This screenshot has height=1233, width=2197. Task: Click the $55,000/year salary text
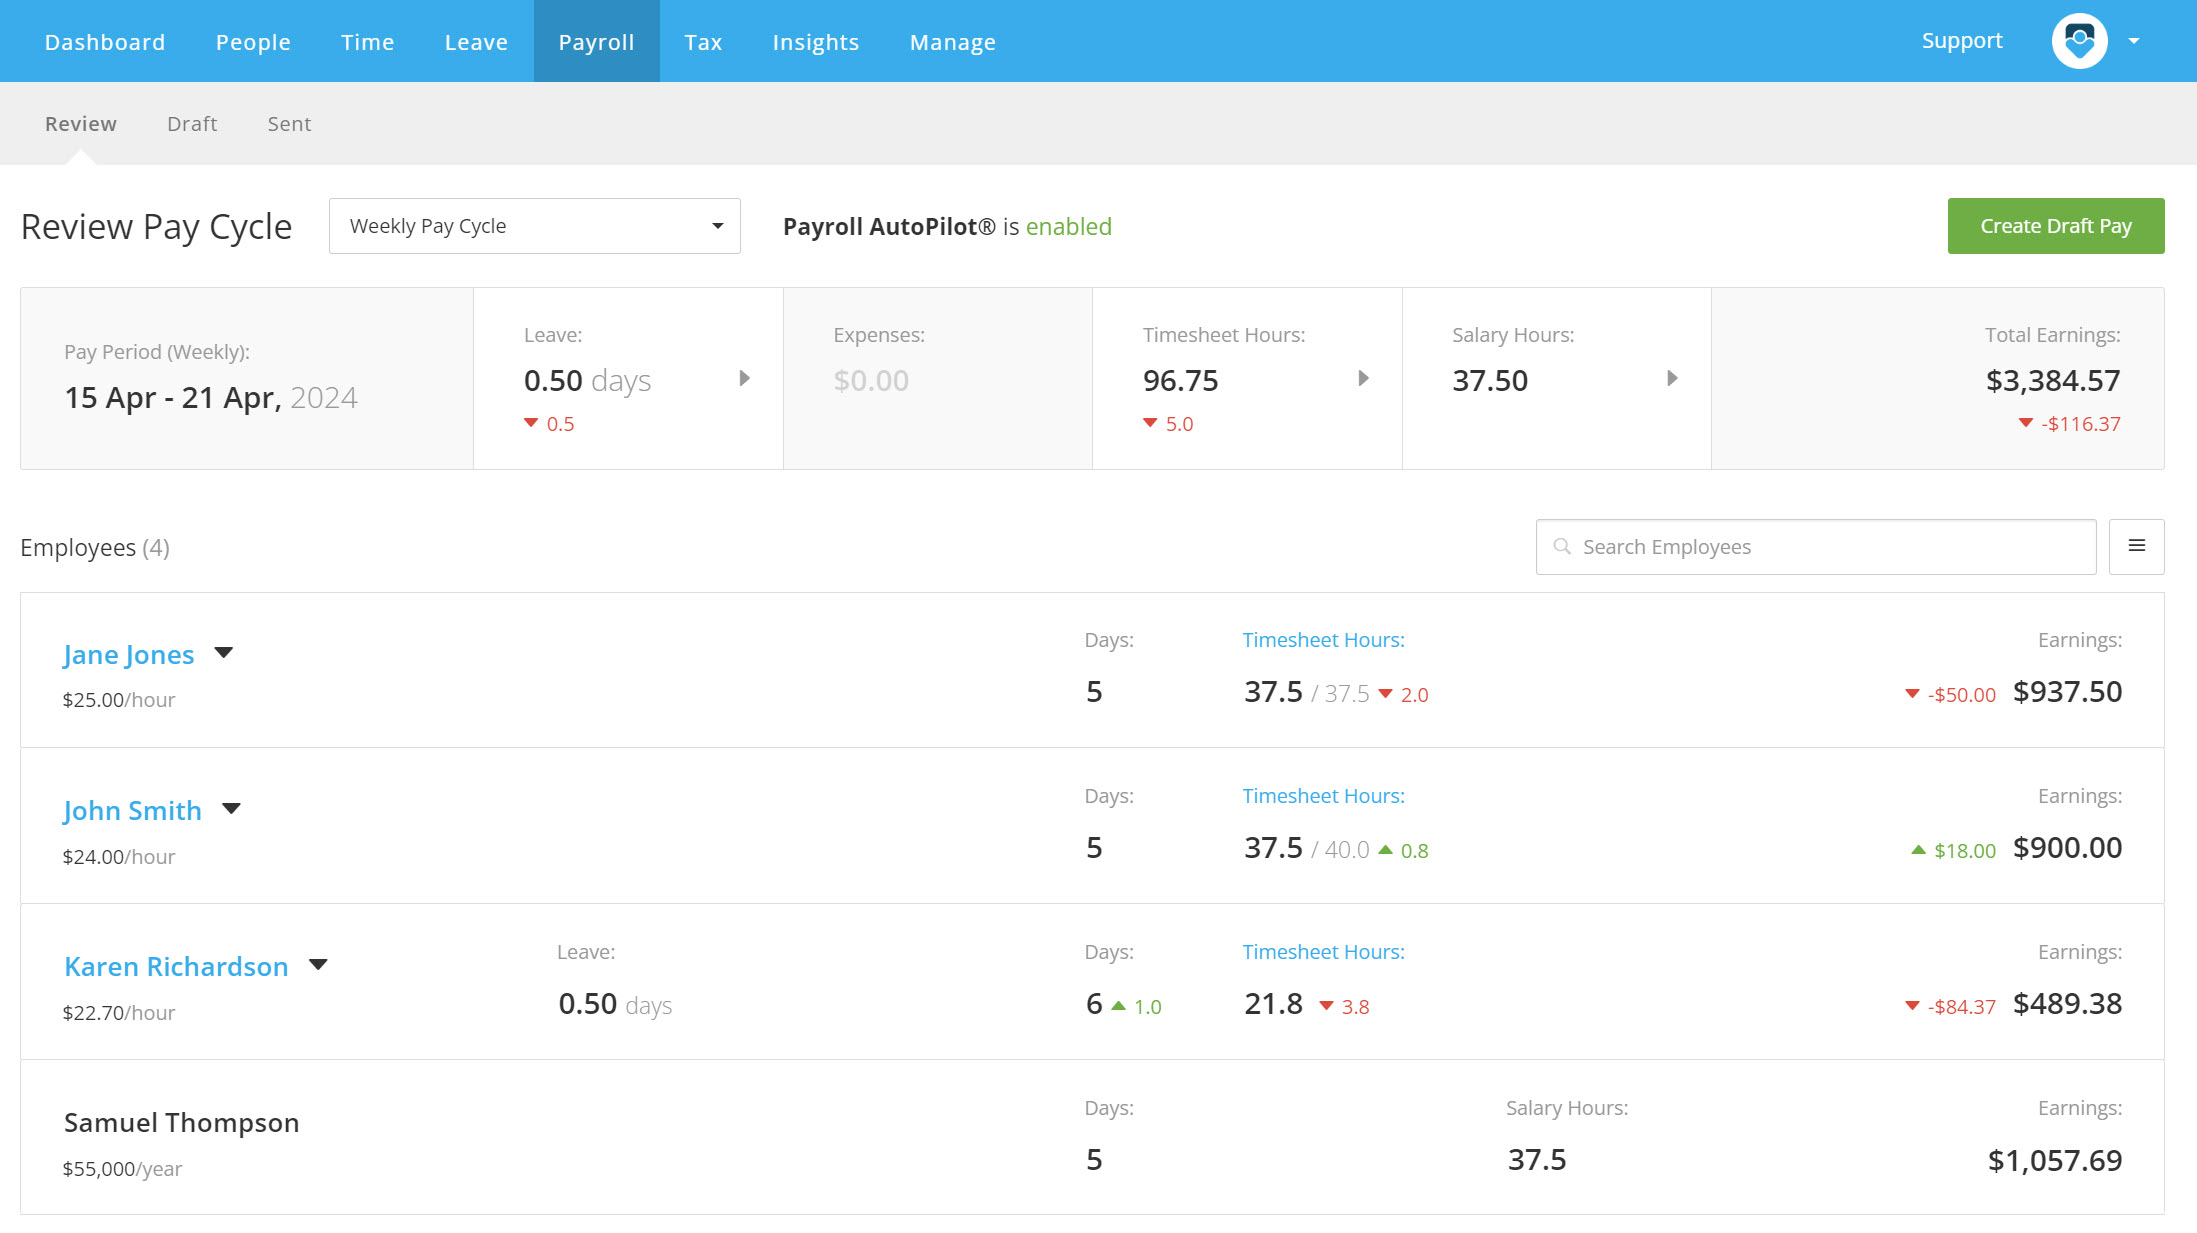[122, 1169]
